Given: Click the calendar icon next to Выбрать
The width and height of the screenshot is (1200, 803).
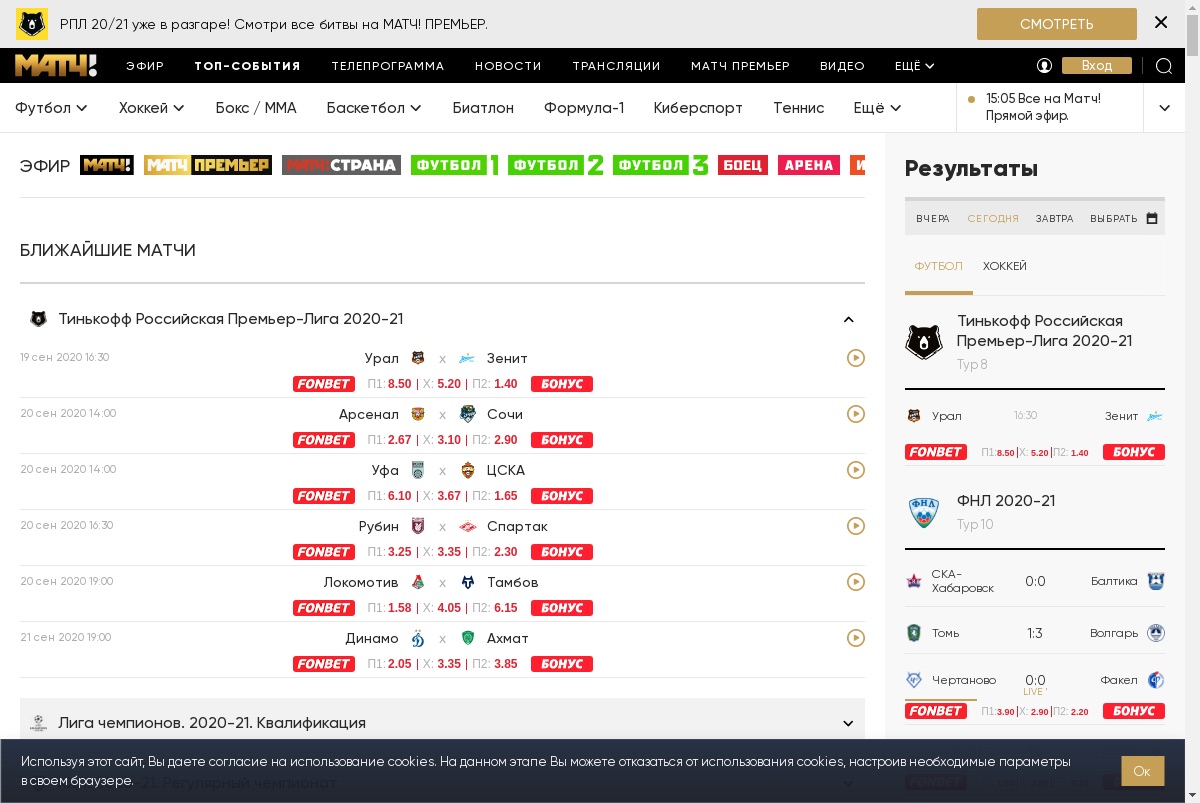Looking at the screenshot, I should click(1152, 218).
